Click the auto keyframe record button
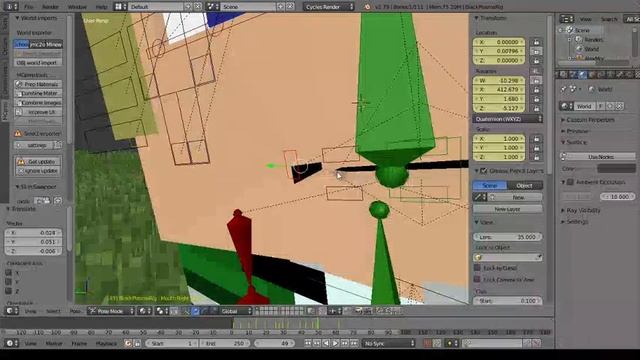640x360 pixels. click(x=427, y=343)
